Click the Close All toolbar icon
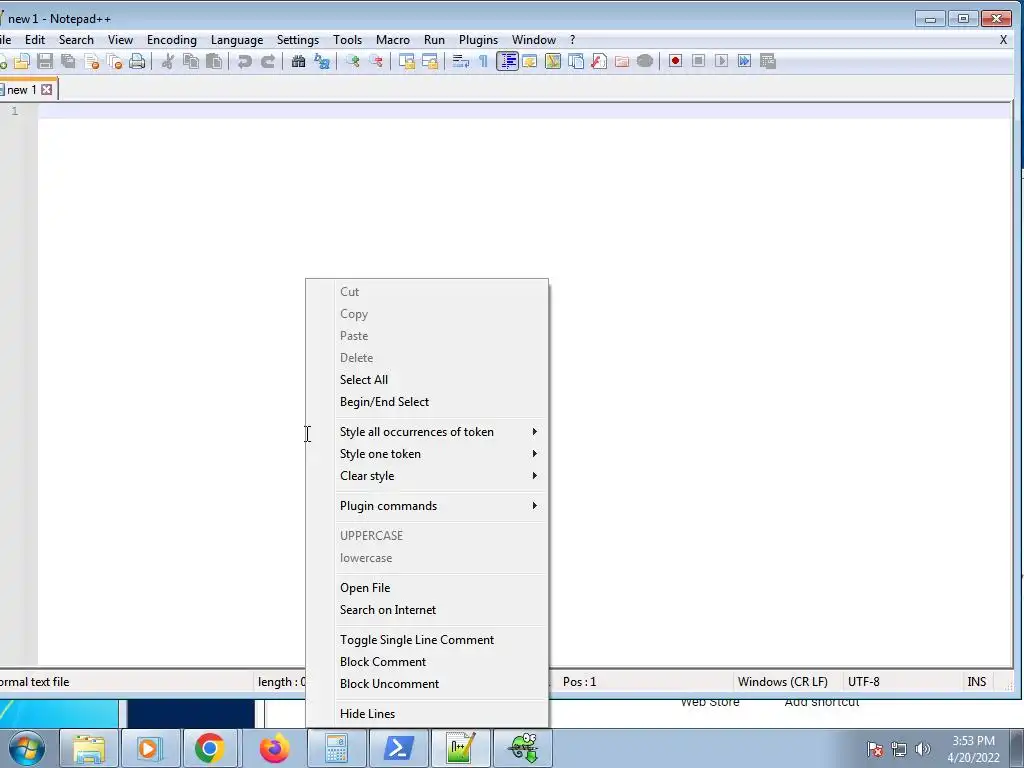 point(114,61)
